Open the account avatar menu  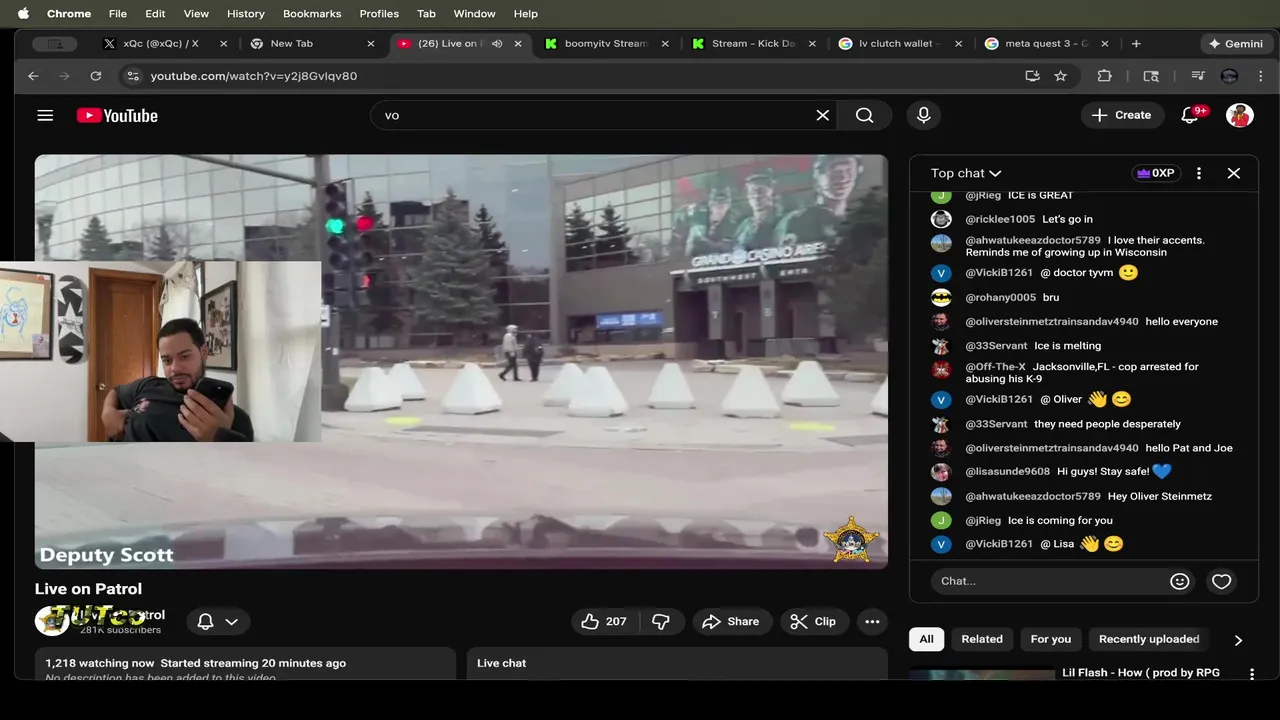coord(1240,115)
